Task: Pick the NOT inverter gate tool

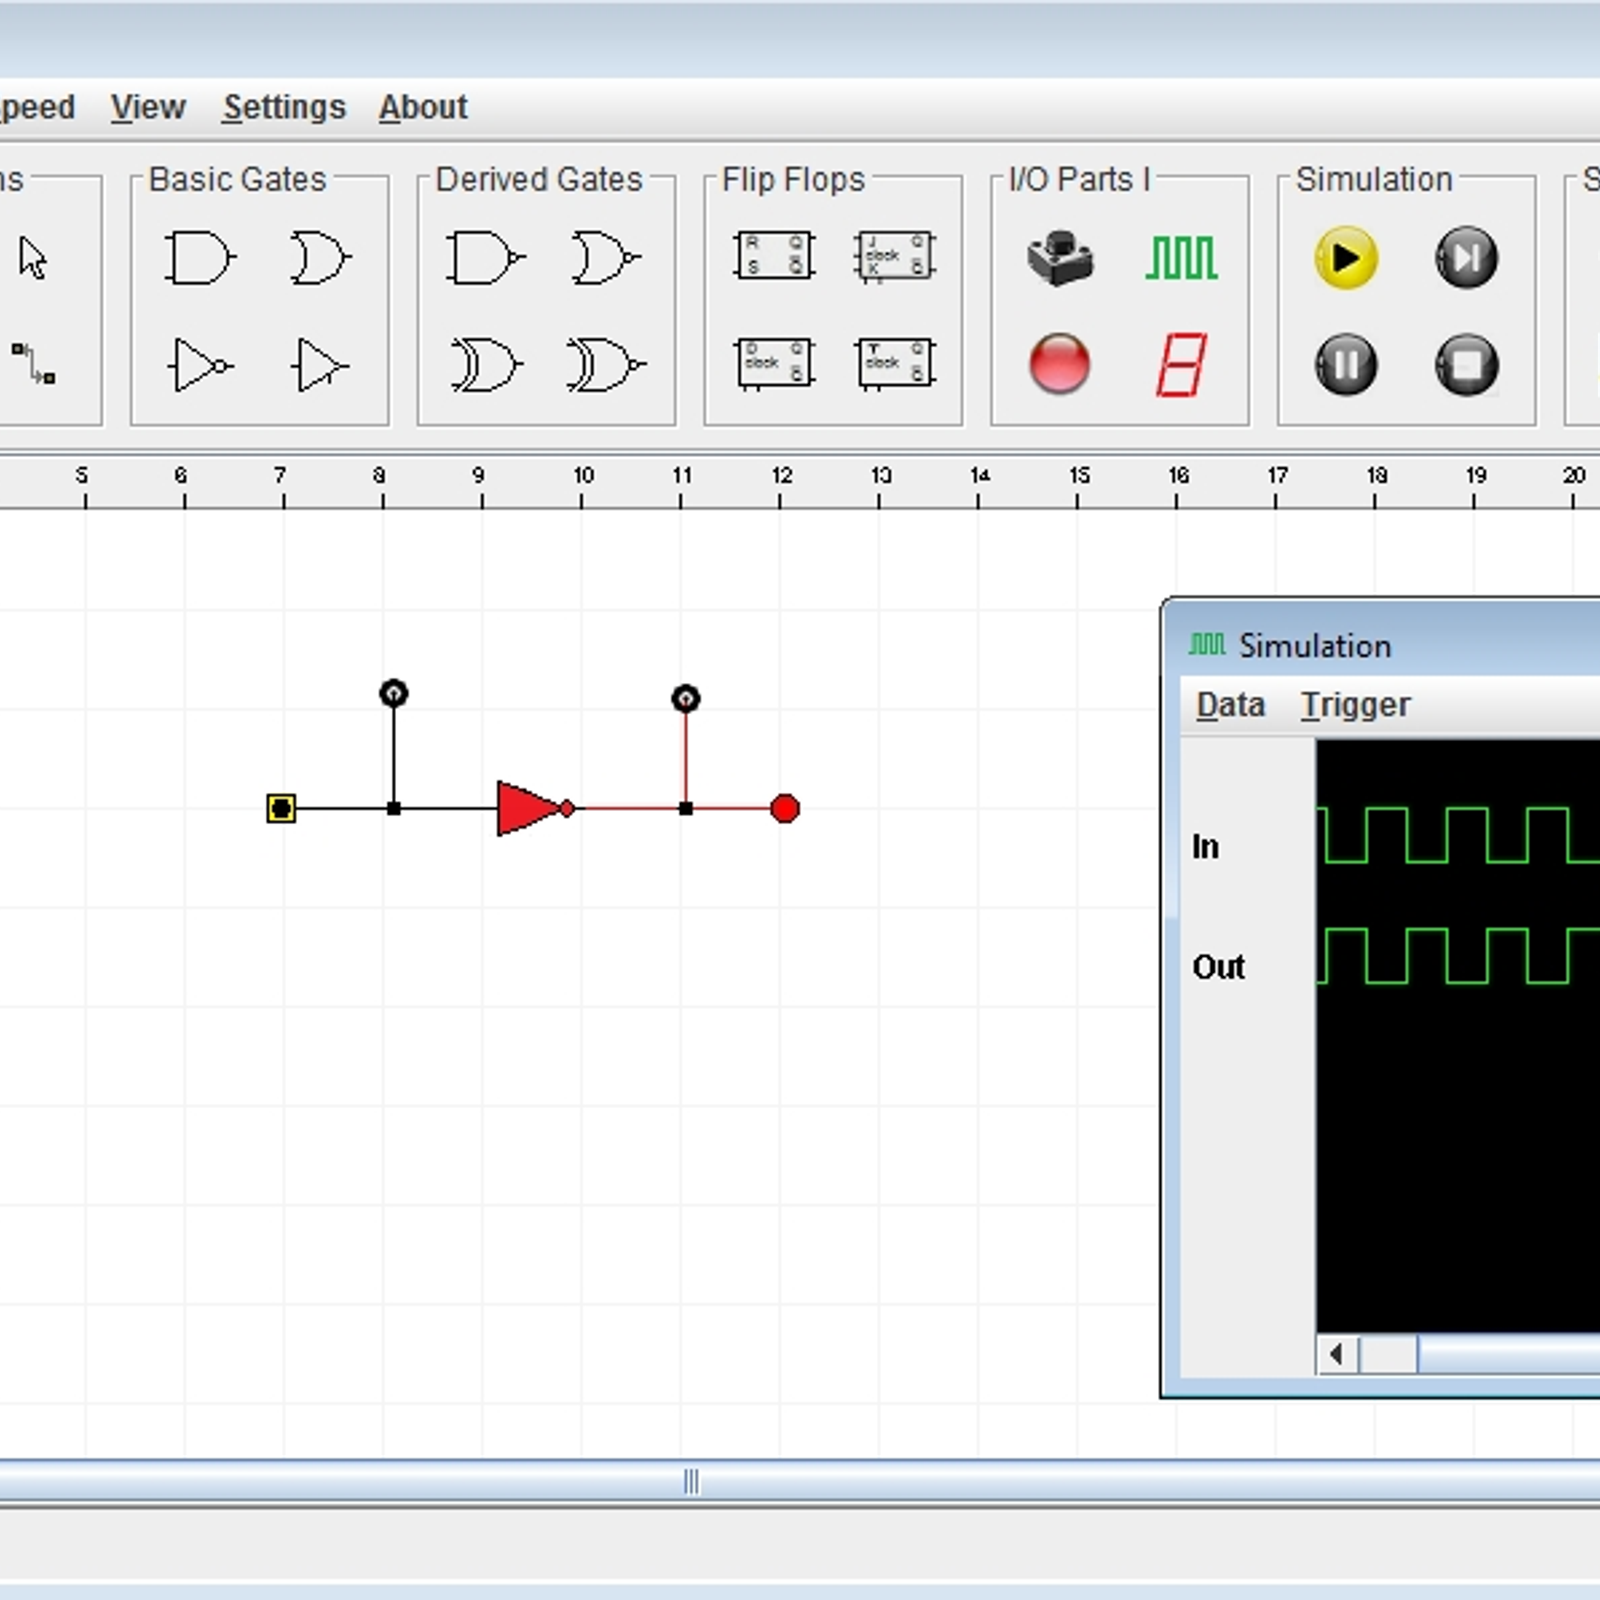Action: (202, 366)
